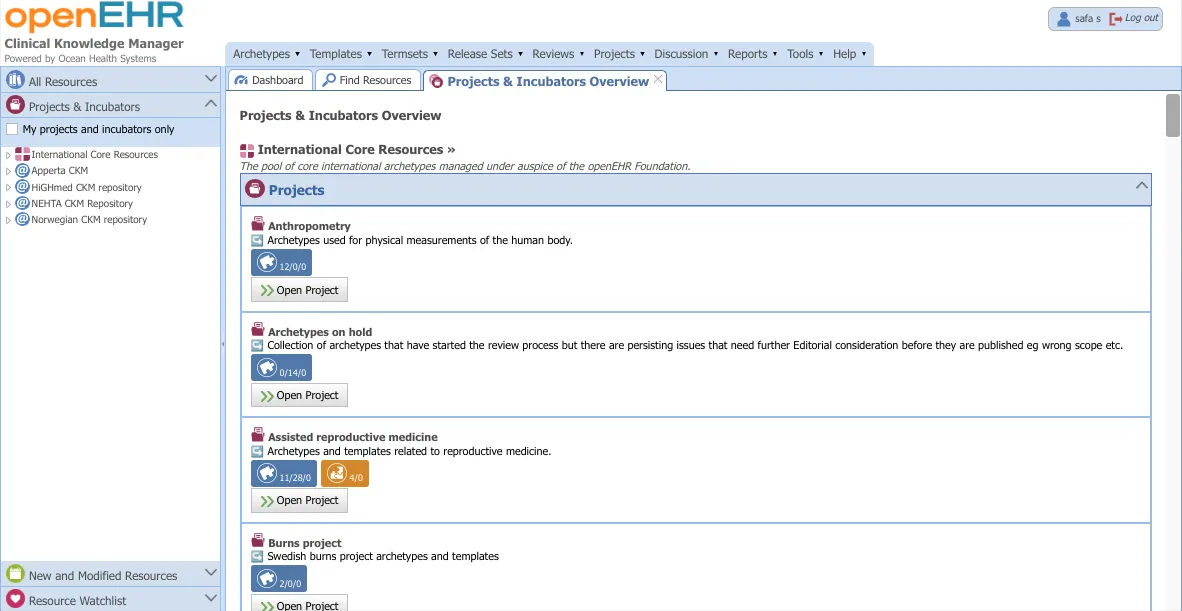This screenshot has height=611, width=1182.
Task: Expand the All Resources sidebar panel
Action: (x=210, y=79)
